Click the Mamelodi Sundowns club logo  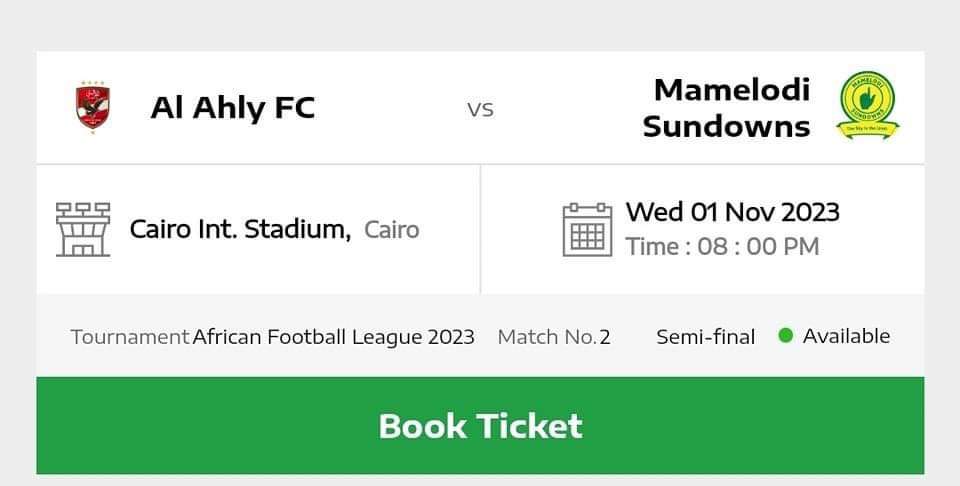coord(867,106)
